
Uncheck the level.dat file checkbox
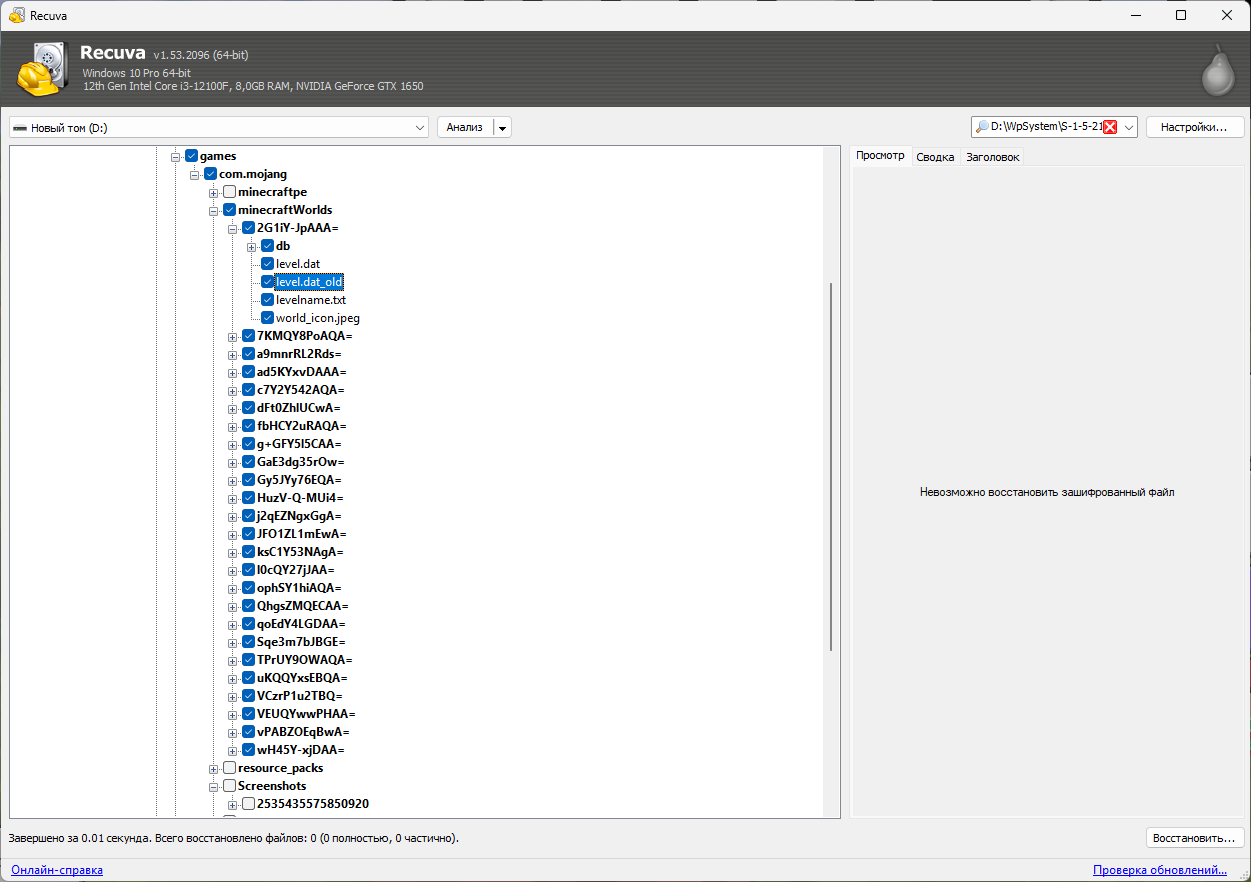click(x=268, y=264)
